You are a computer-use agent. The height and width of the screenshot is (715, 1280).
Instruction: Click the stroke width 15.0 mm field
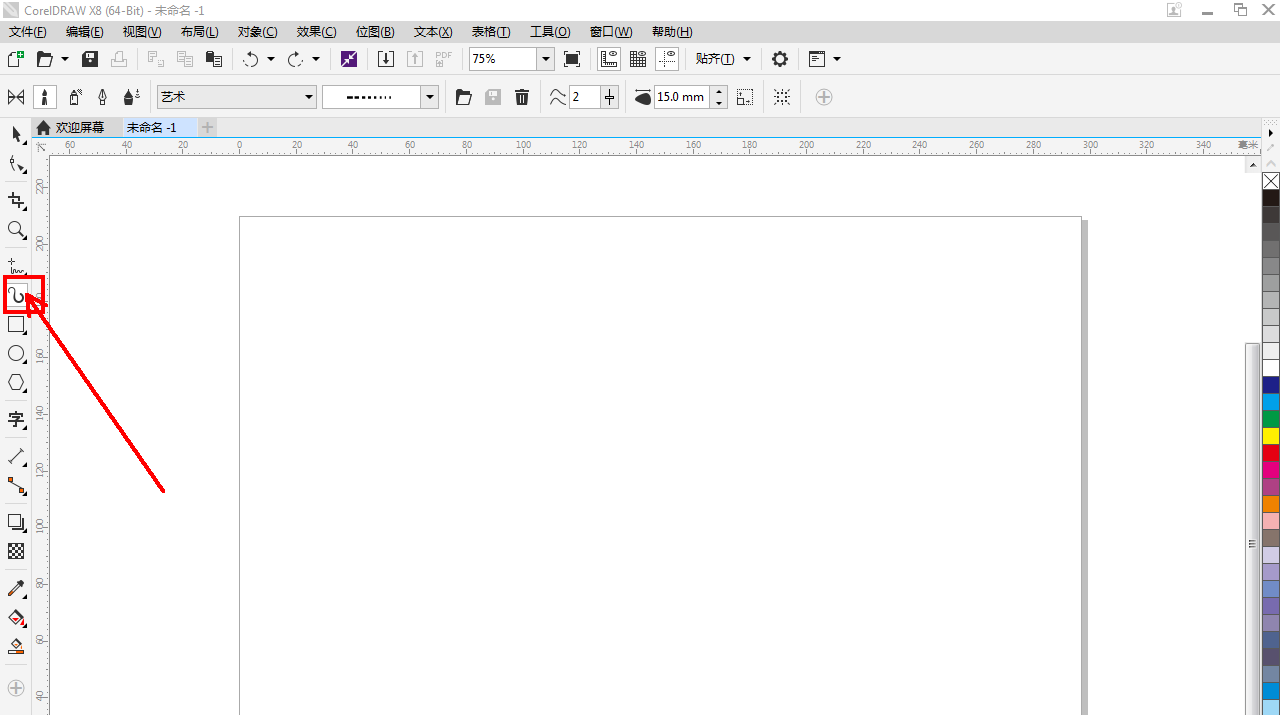pyautogui.click(x=681, y=97)
